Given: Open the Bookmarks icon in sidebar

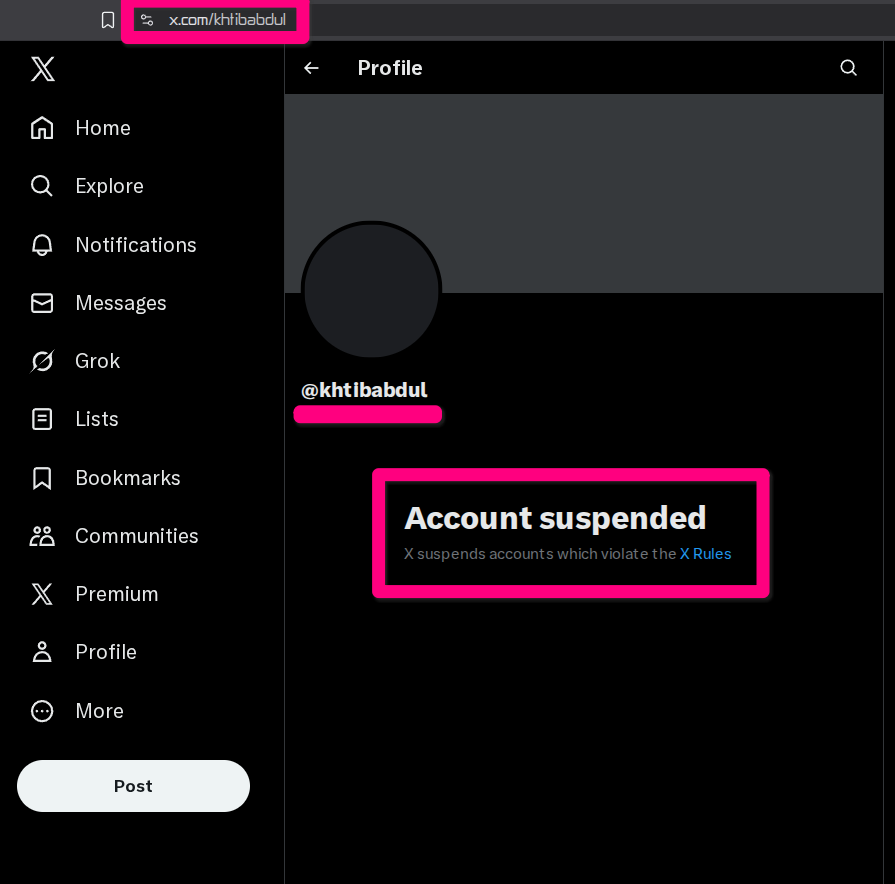Looking at the screenshot, I should 42,478.
